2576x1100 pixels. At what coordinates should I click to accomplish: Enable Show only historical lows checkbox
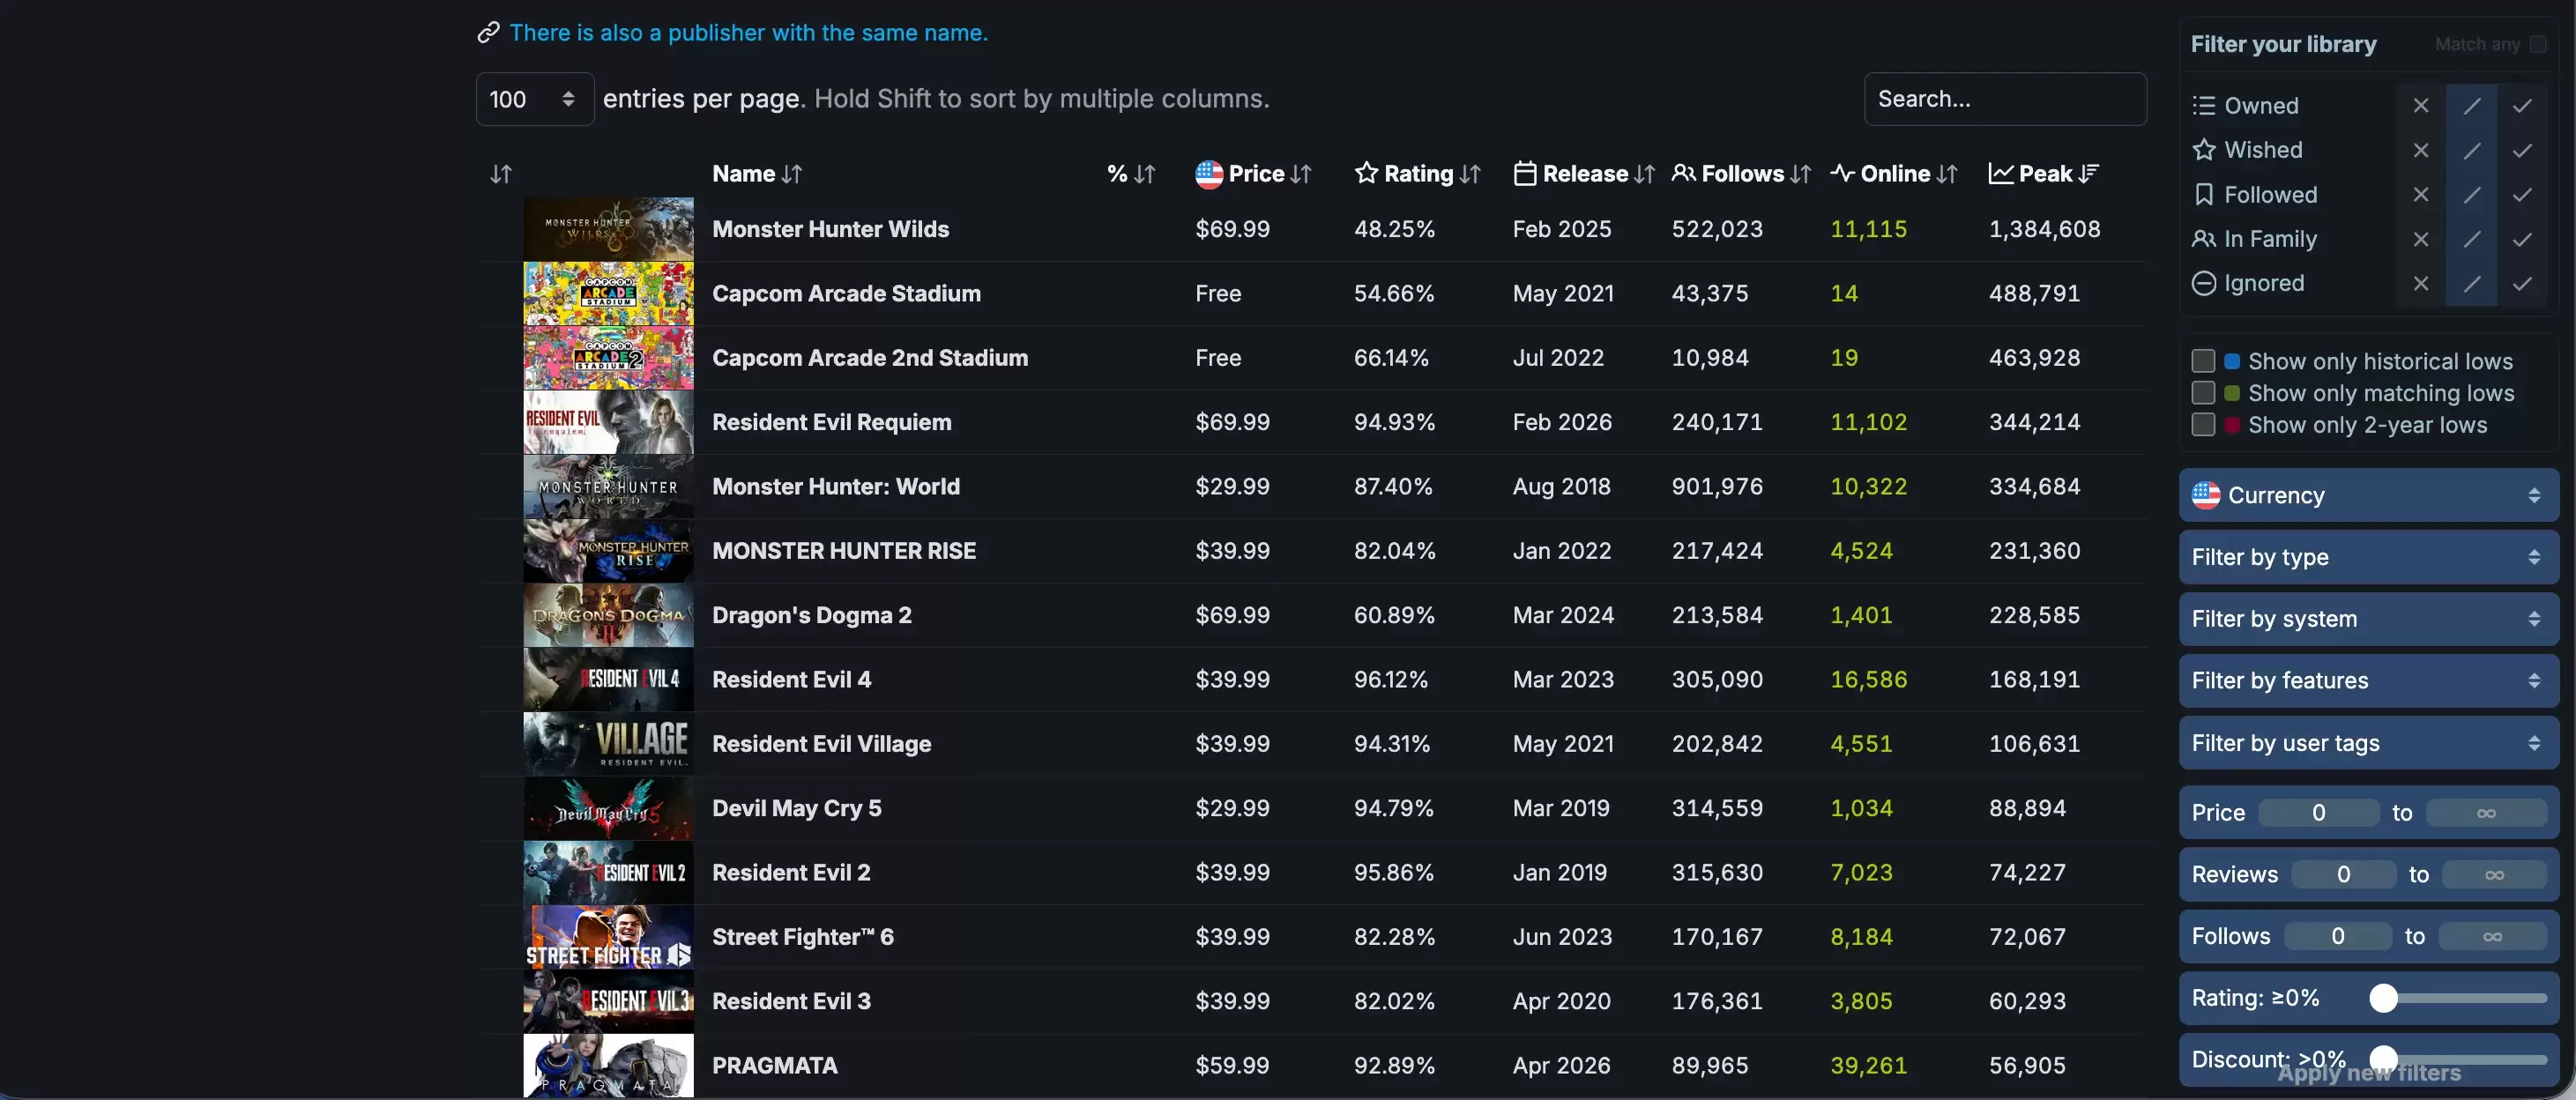click(x=2203, y=361)
